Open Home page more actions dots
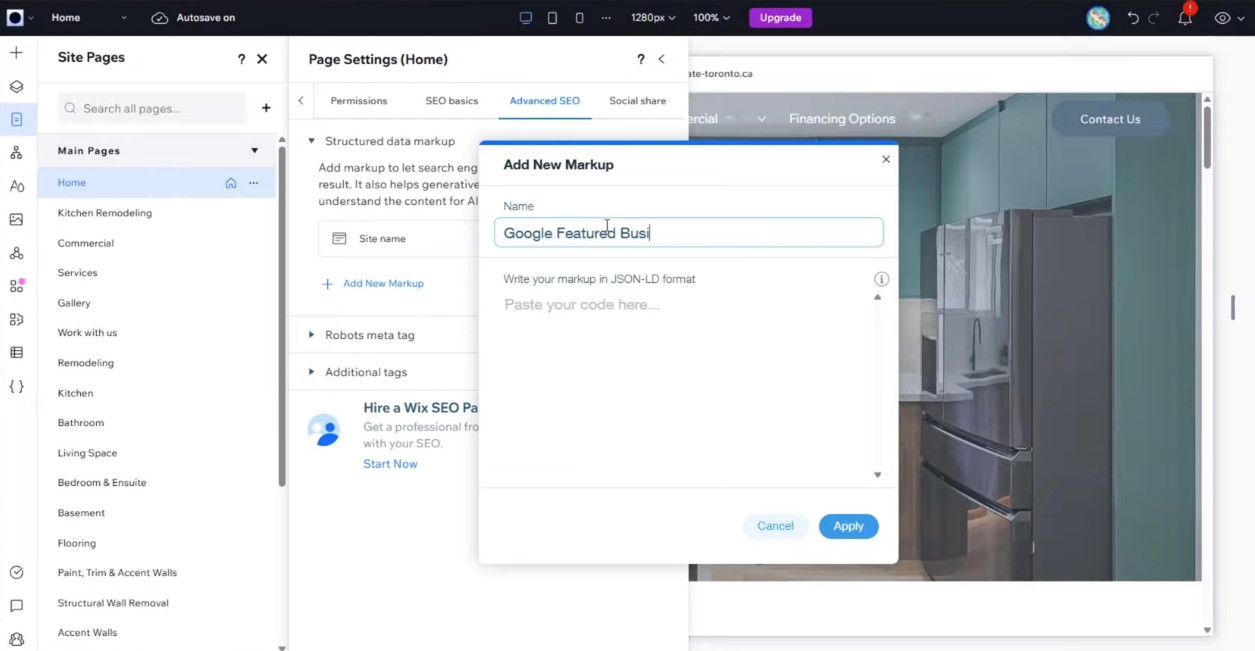 coord(254,183)
